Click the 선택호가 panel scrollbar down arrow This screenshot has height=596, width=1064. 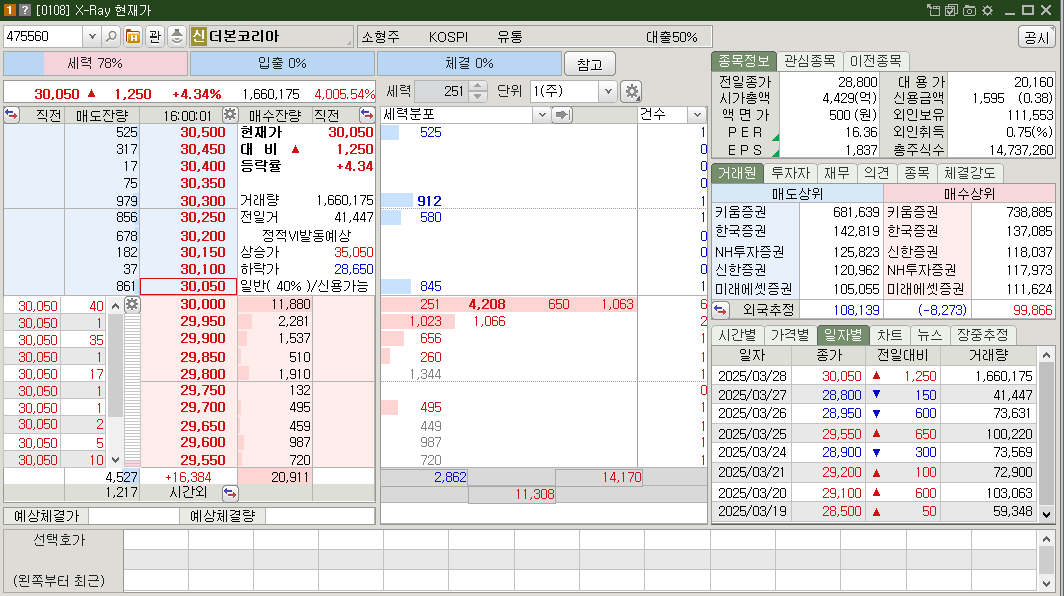point(1046,583)
